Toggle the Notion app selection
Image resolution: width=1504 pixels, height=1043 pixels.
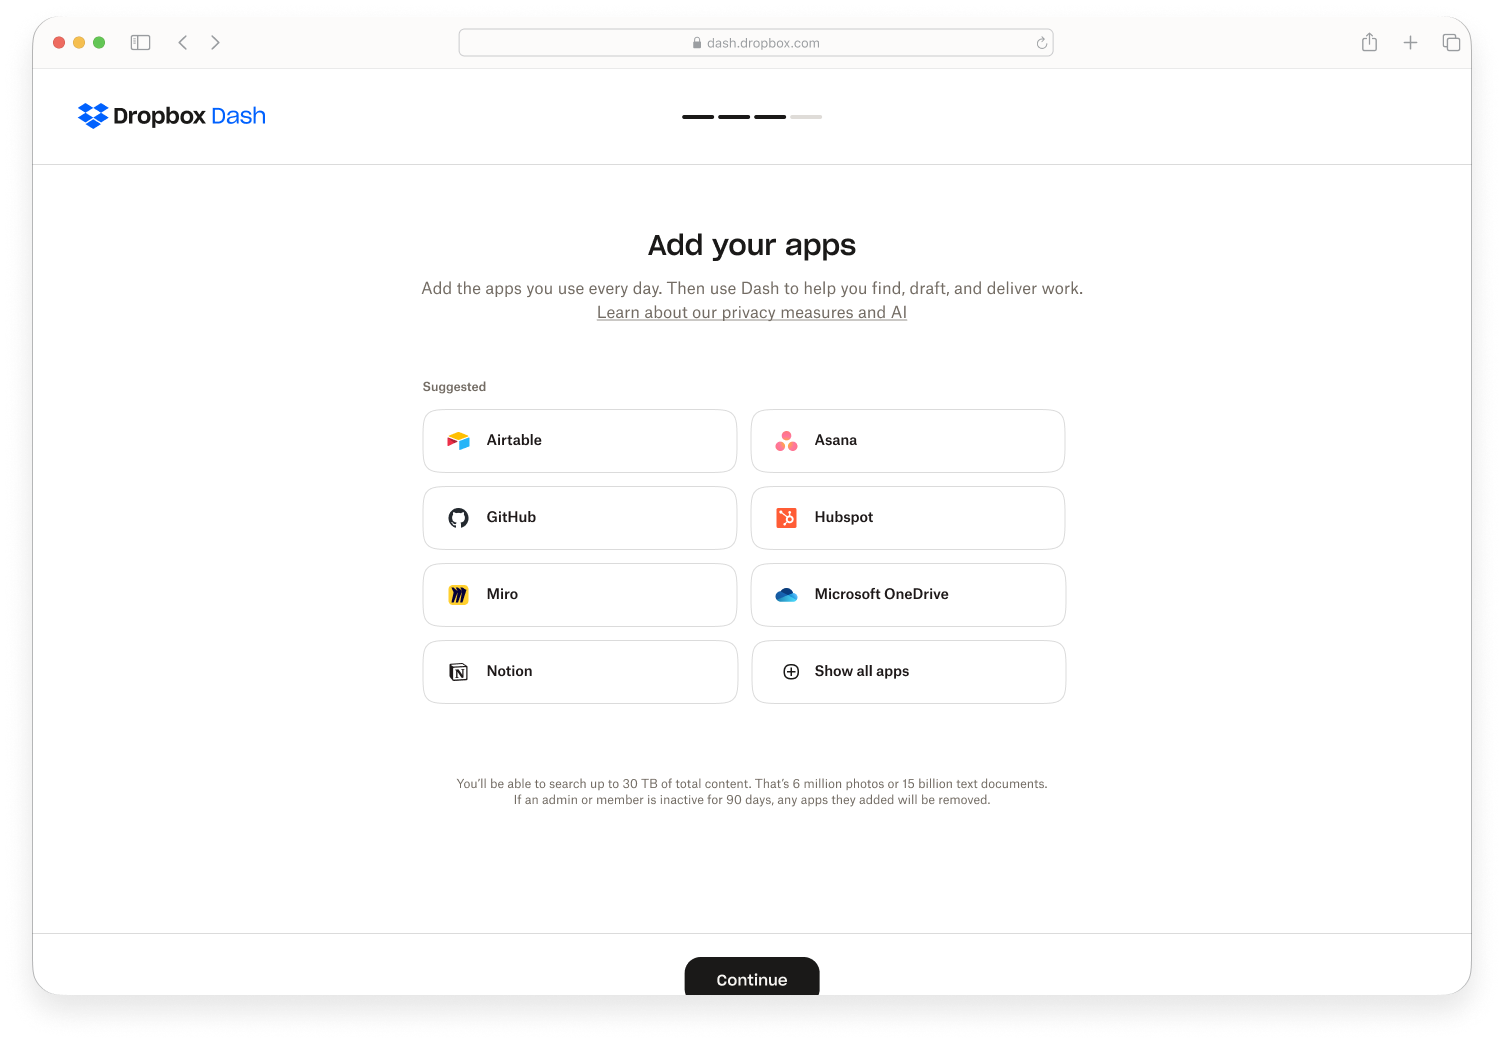(579, 671)
